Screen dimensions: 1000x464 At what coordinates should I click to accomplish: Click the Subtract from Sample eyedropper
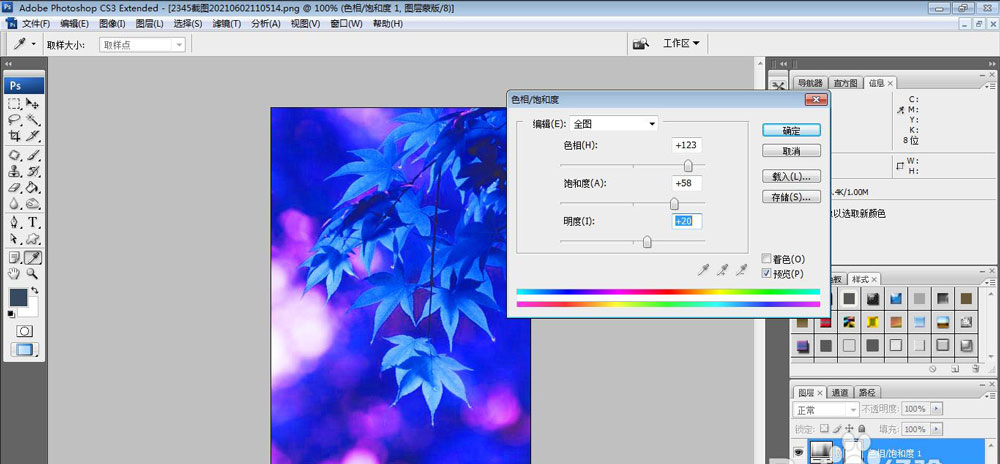[740, 271]
